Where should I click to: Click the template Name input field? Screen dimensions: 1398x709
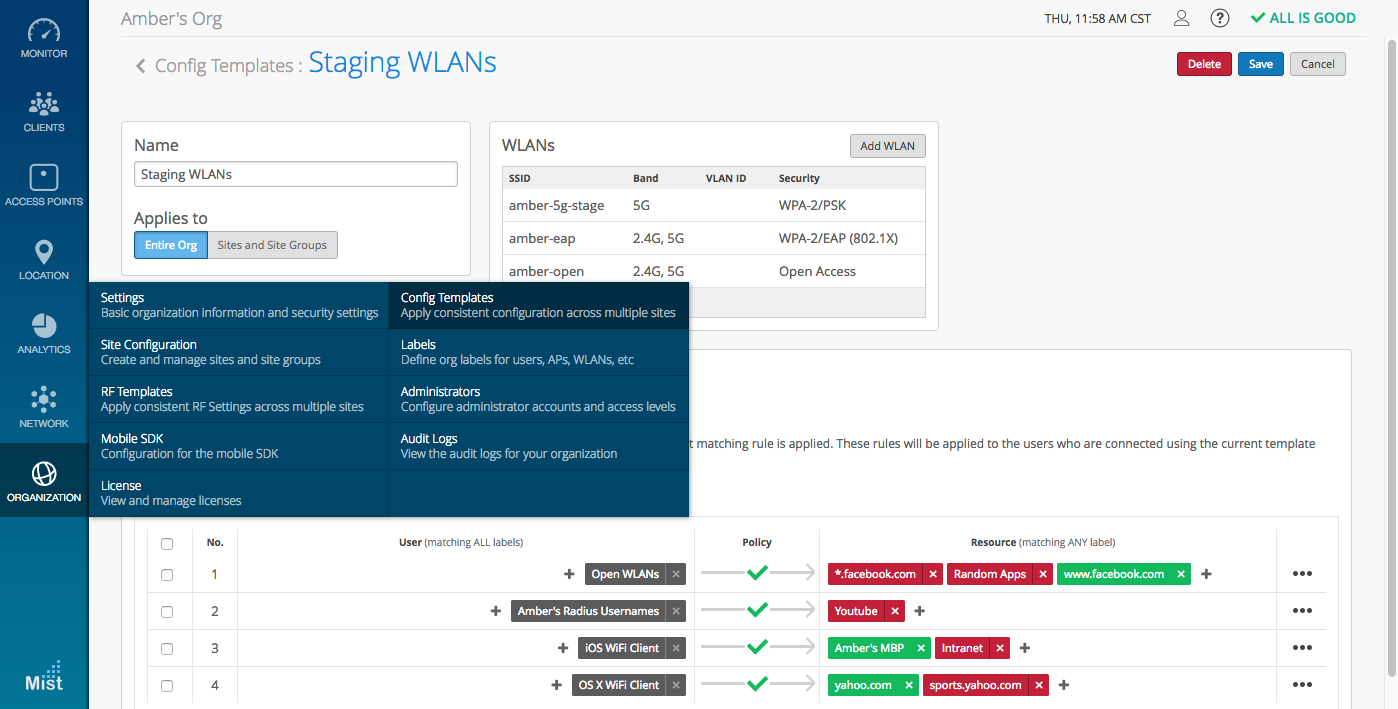(296, 174)
